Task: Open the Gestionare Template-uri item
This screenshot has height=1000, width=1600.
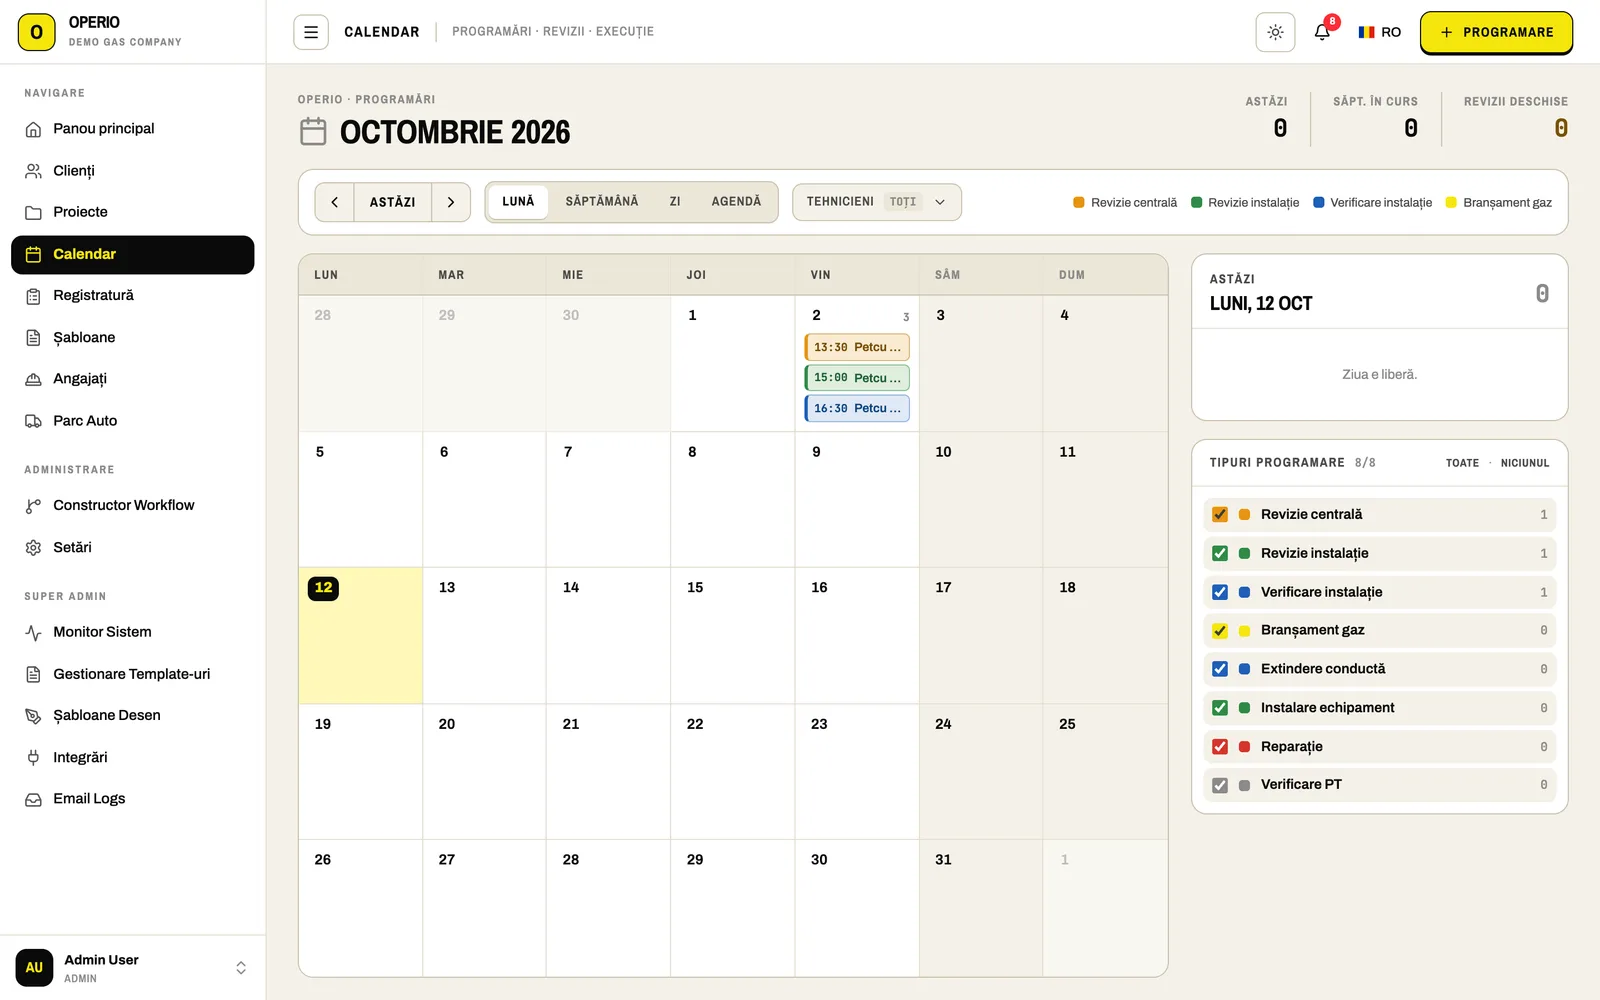Action: tap(132, 674)
